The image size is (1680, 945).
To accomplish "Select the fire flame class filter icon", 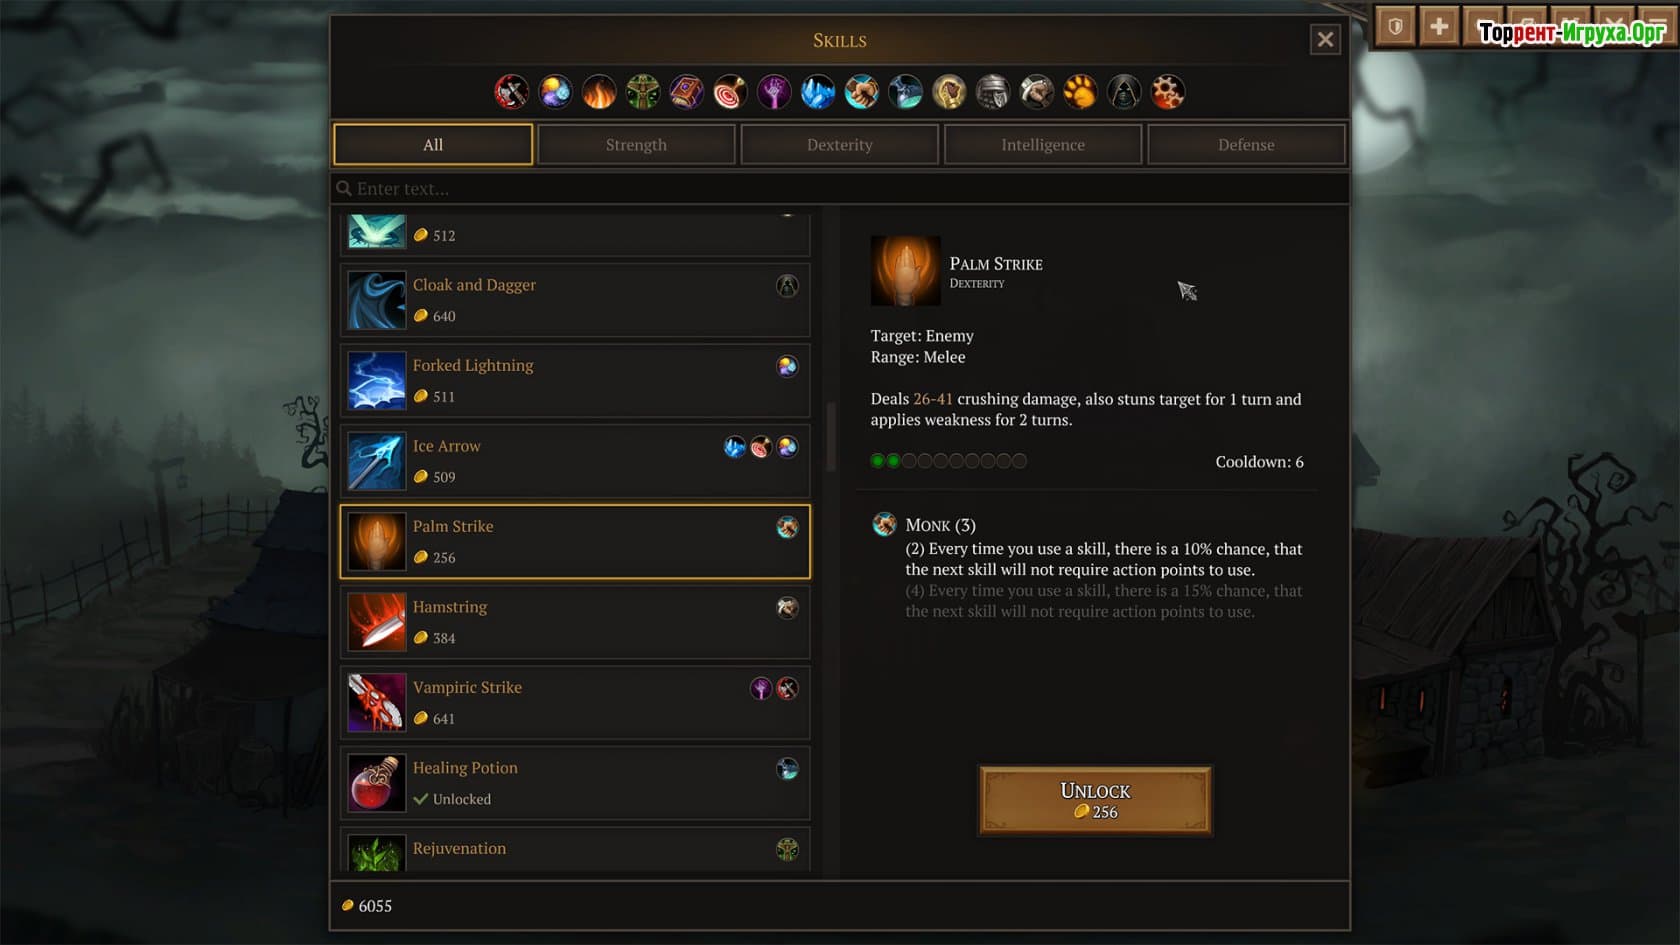I will click(x=599, y=92).
